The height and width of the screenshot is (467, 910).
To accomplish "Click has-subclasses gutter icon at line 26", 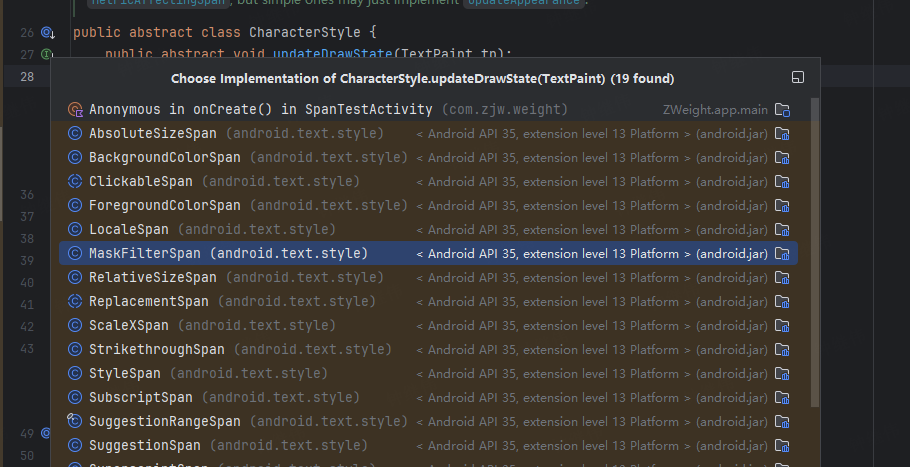I will point(48,33).
